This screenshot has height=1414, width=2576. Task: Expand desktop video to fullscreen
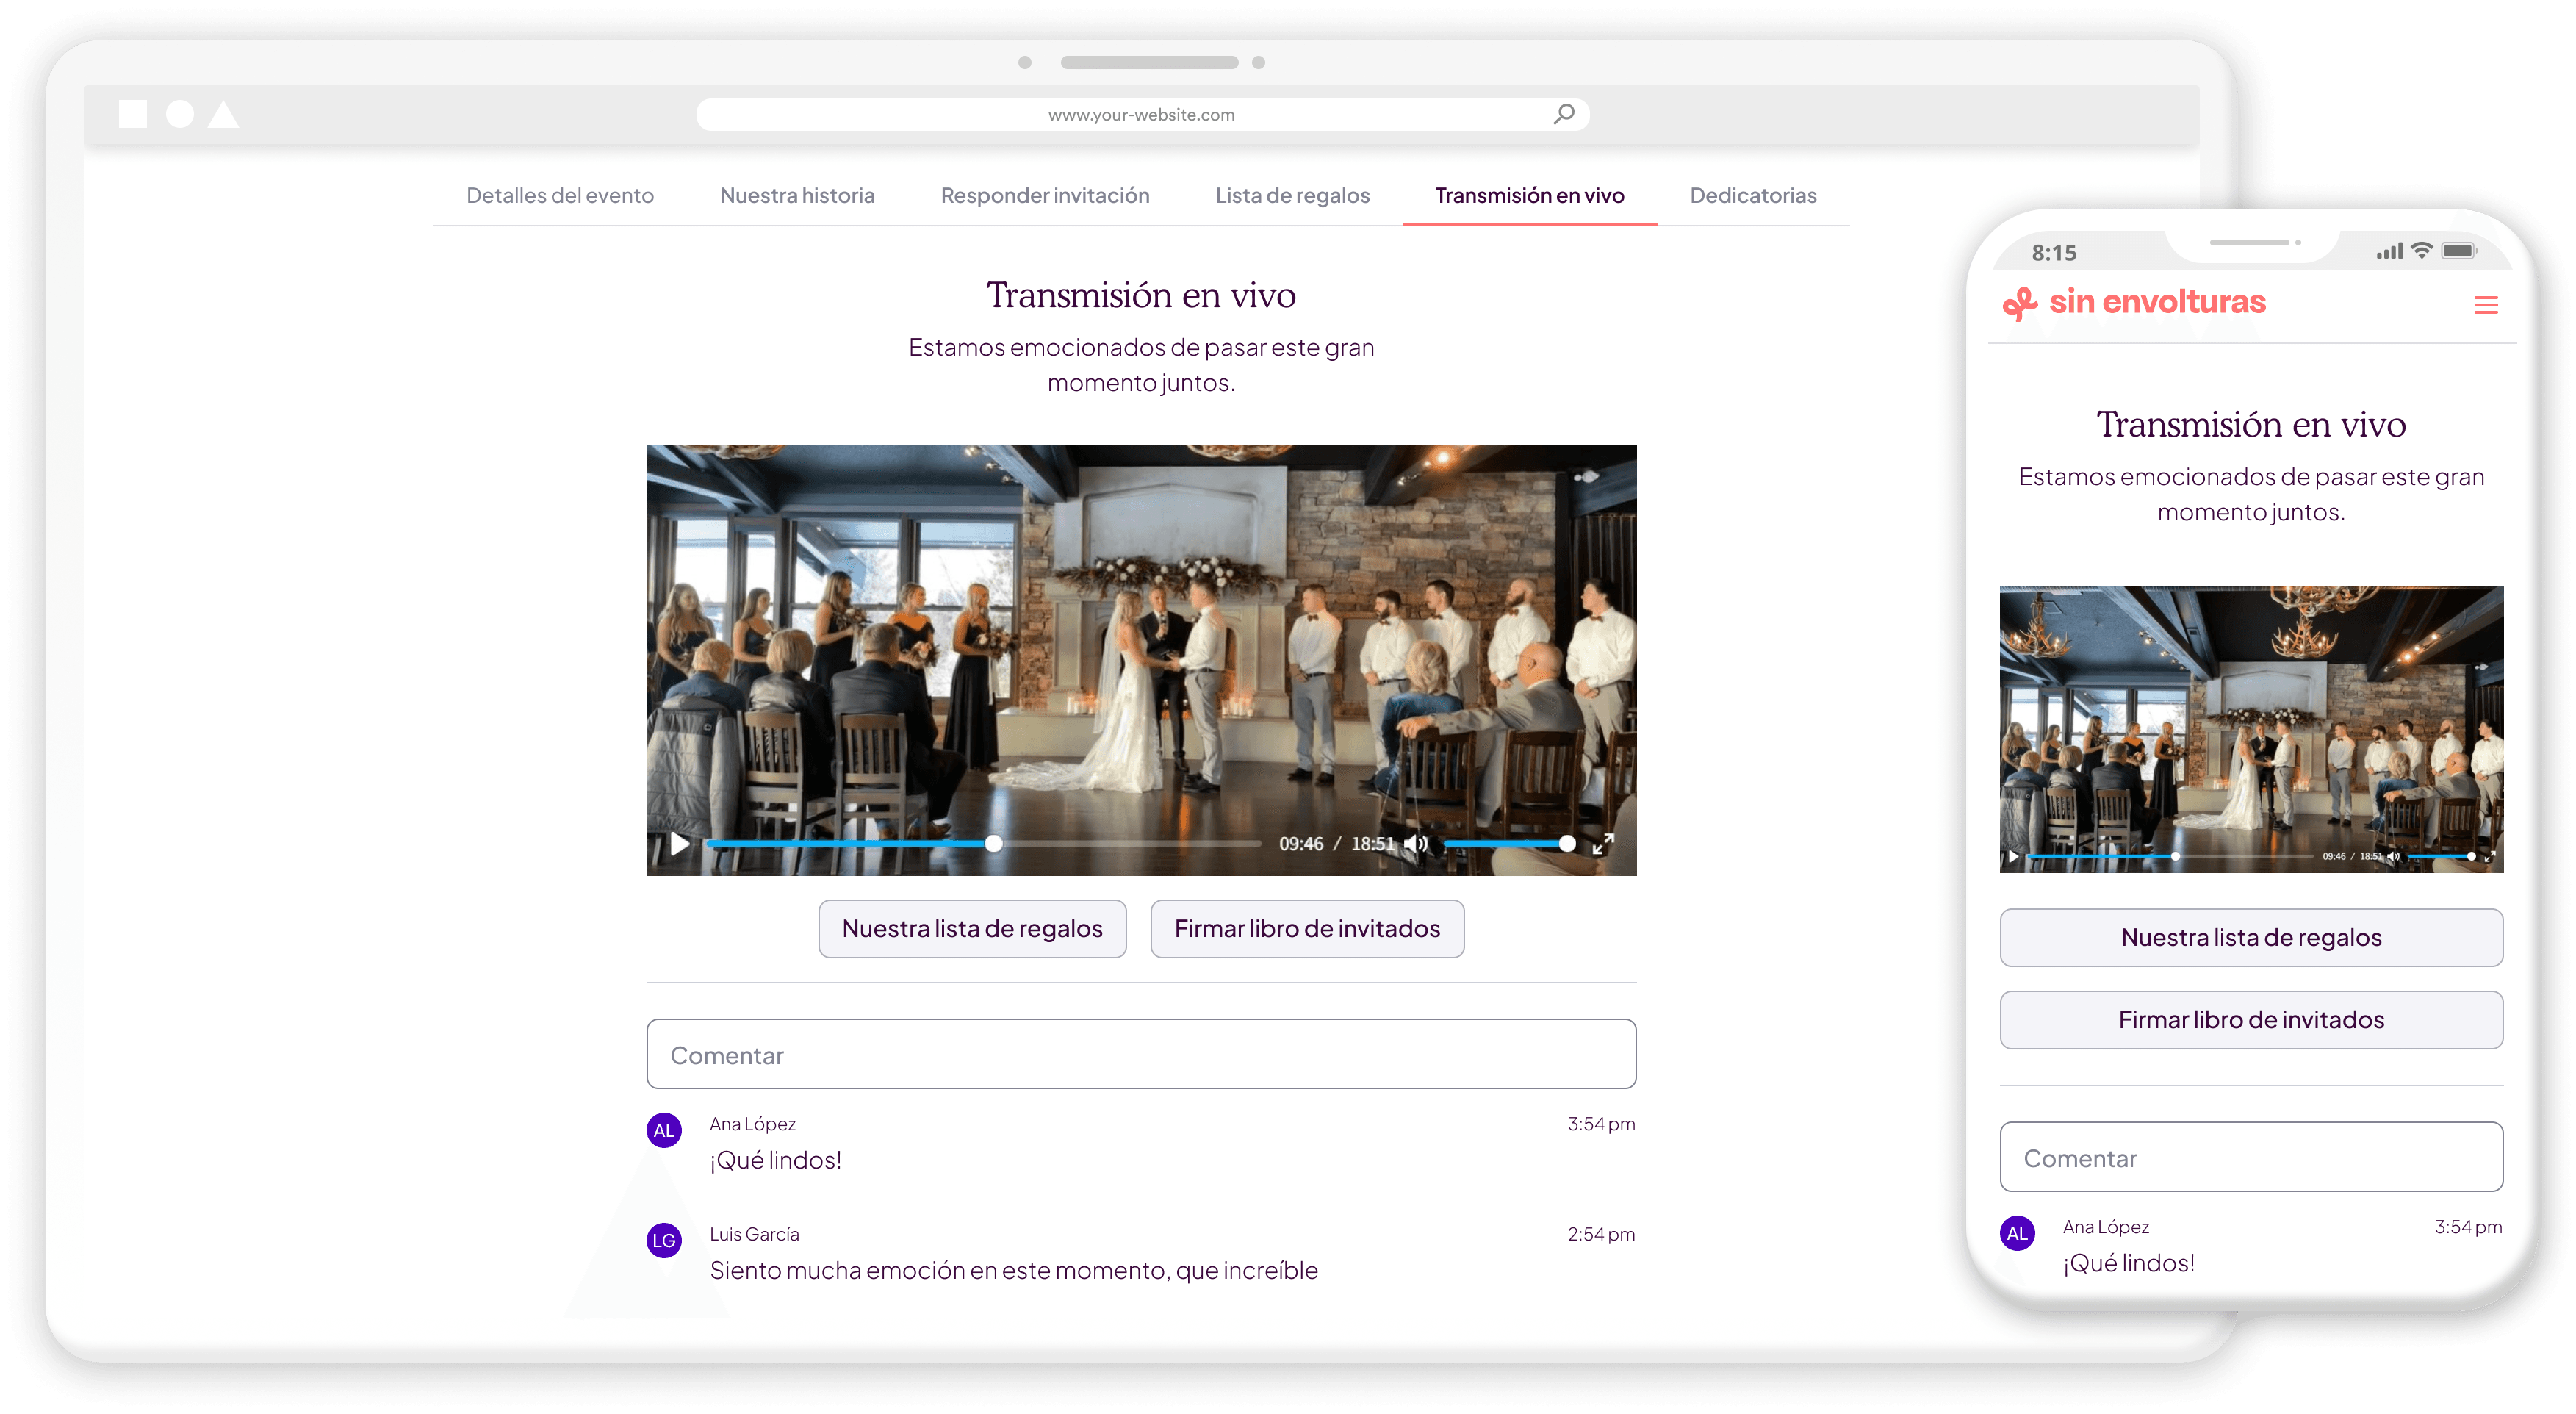[1603, 843]
